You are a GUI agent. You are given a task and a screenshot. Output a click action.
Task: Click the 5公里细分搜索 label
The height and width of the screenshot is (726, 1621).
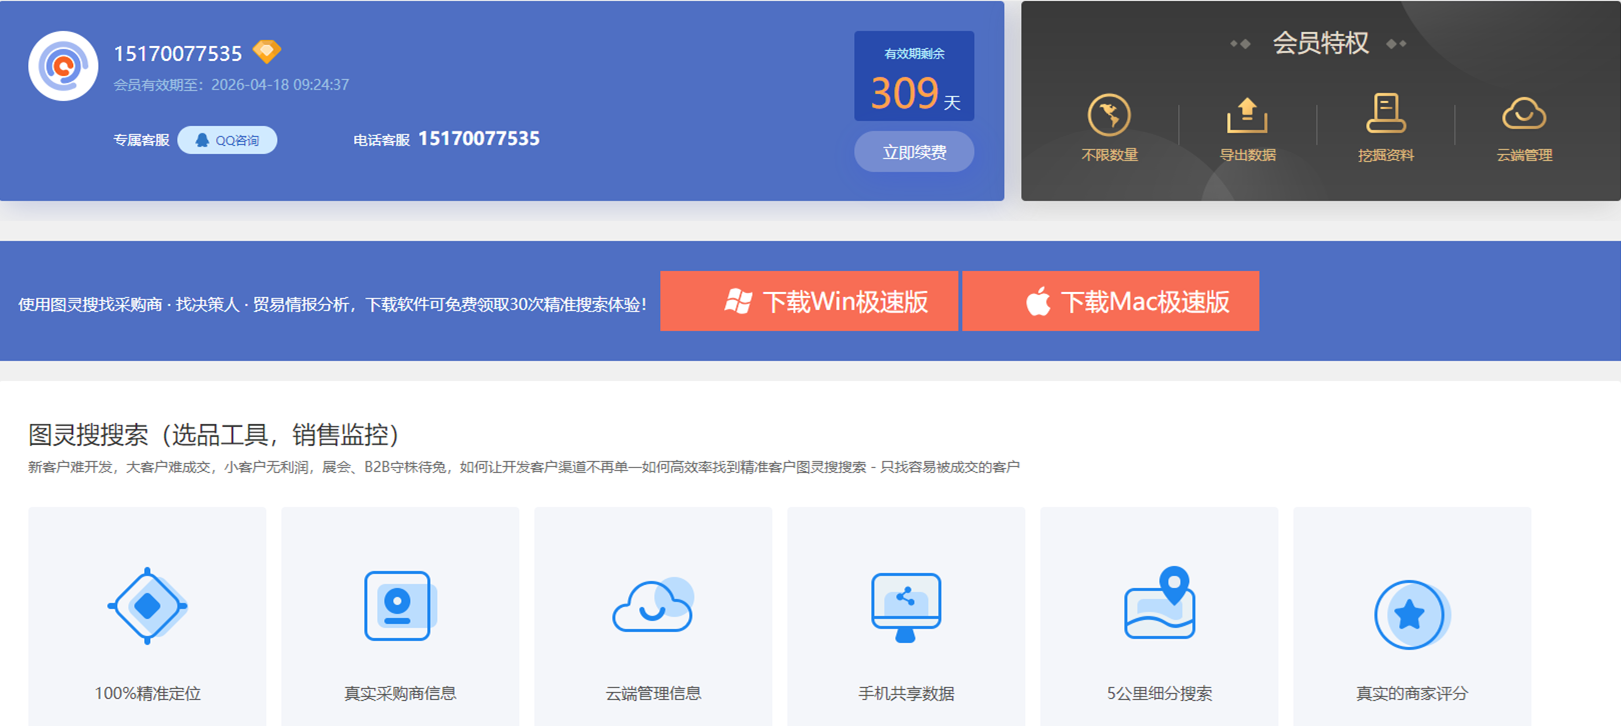coord(1159,693)
